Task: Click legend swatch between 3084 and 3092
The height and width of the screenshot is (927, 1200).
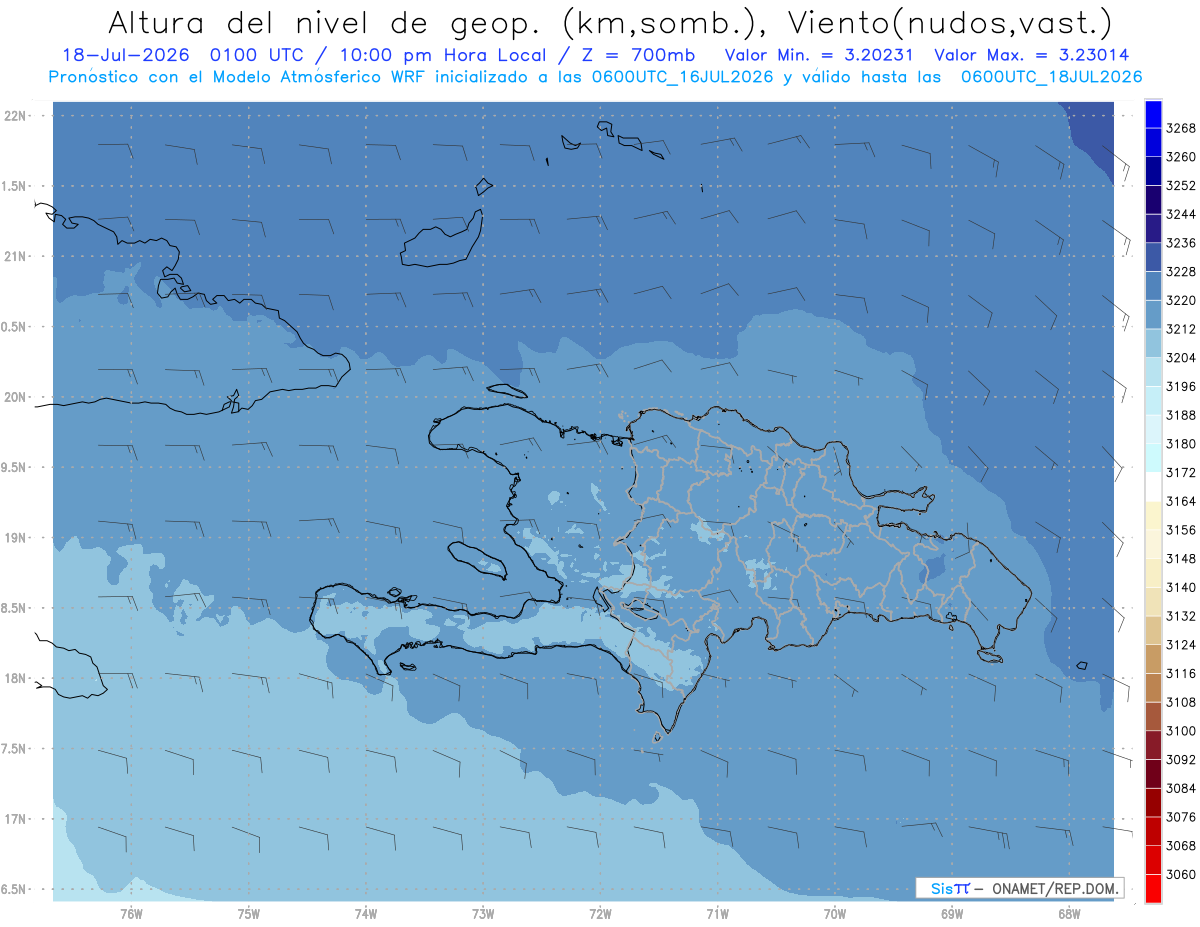Action: 1153,774
